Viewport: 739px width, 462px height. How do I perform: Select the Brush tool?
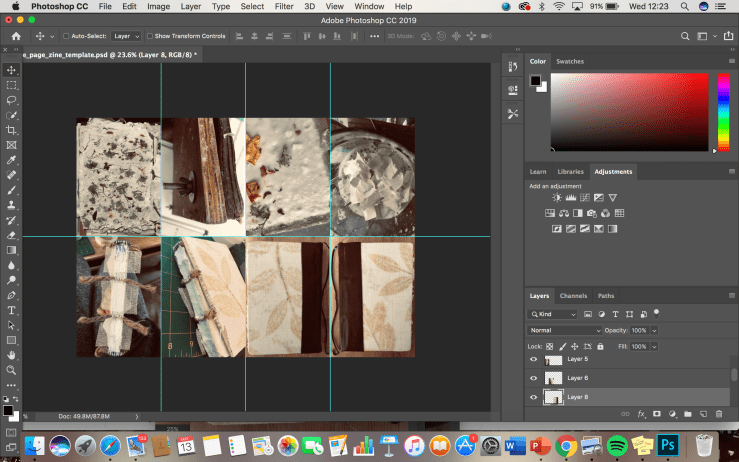[x=11, y=190]
